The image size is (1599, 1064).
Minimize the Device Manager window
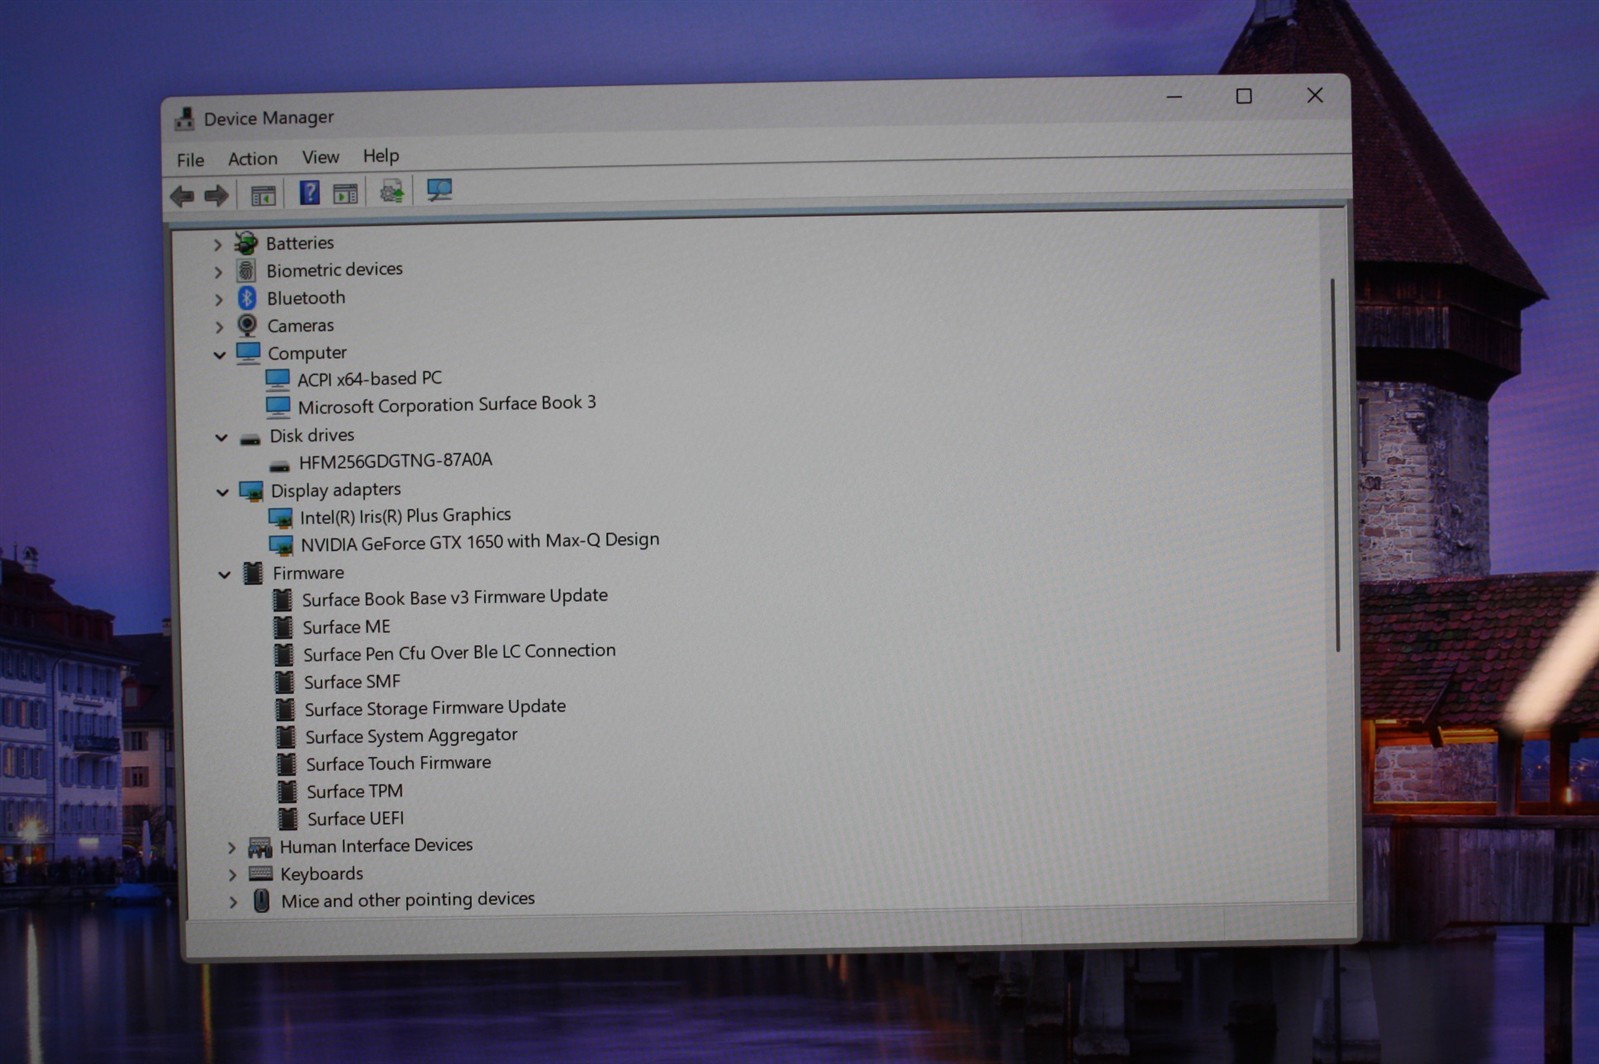click(x=1174, y=98)
